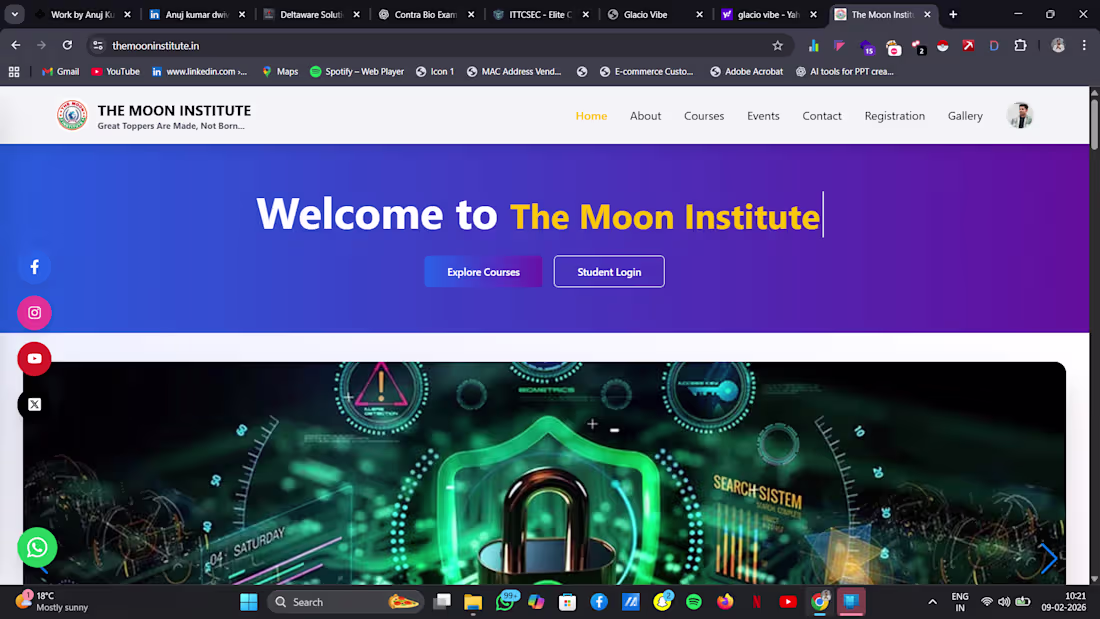Bookmark this page with the star icon
The image size is (1100, 619).
pos(777,46)
